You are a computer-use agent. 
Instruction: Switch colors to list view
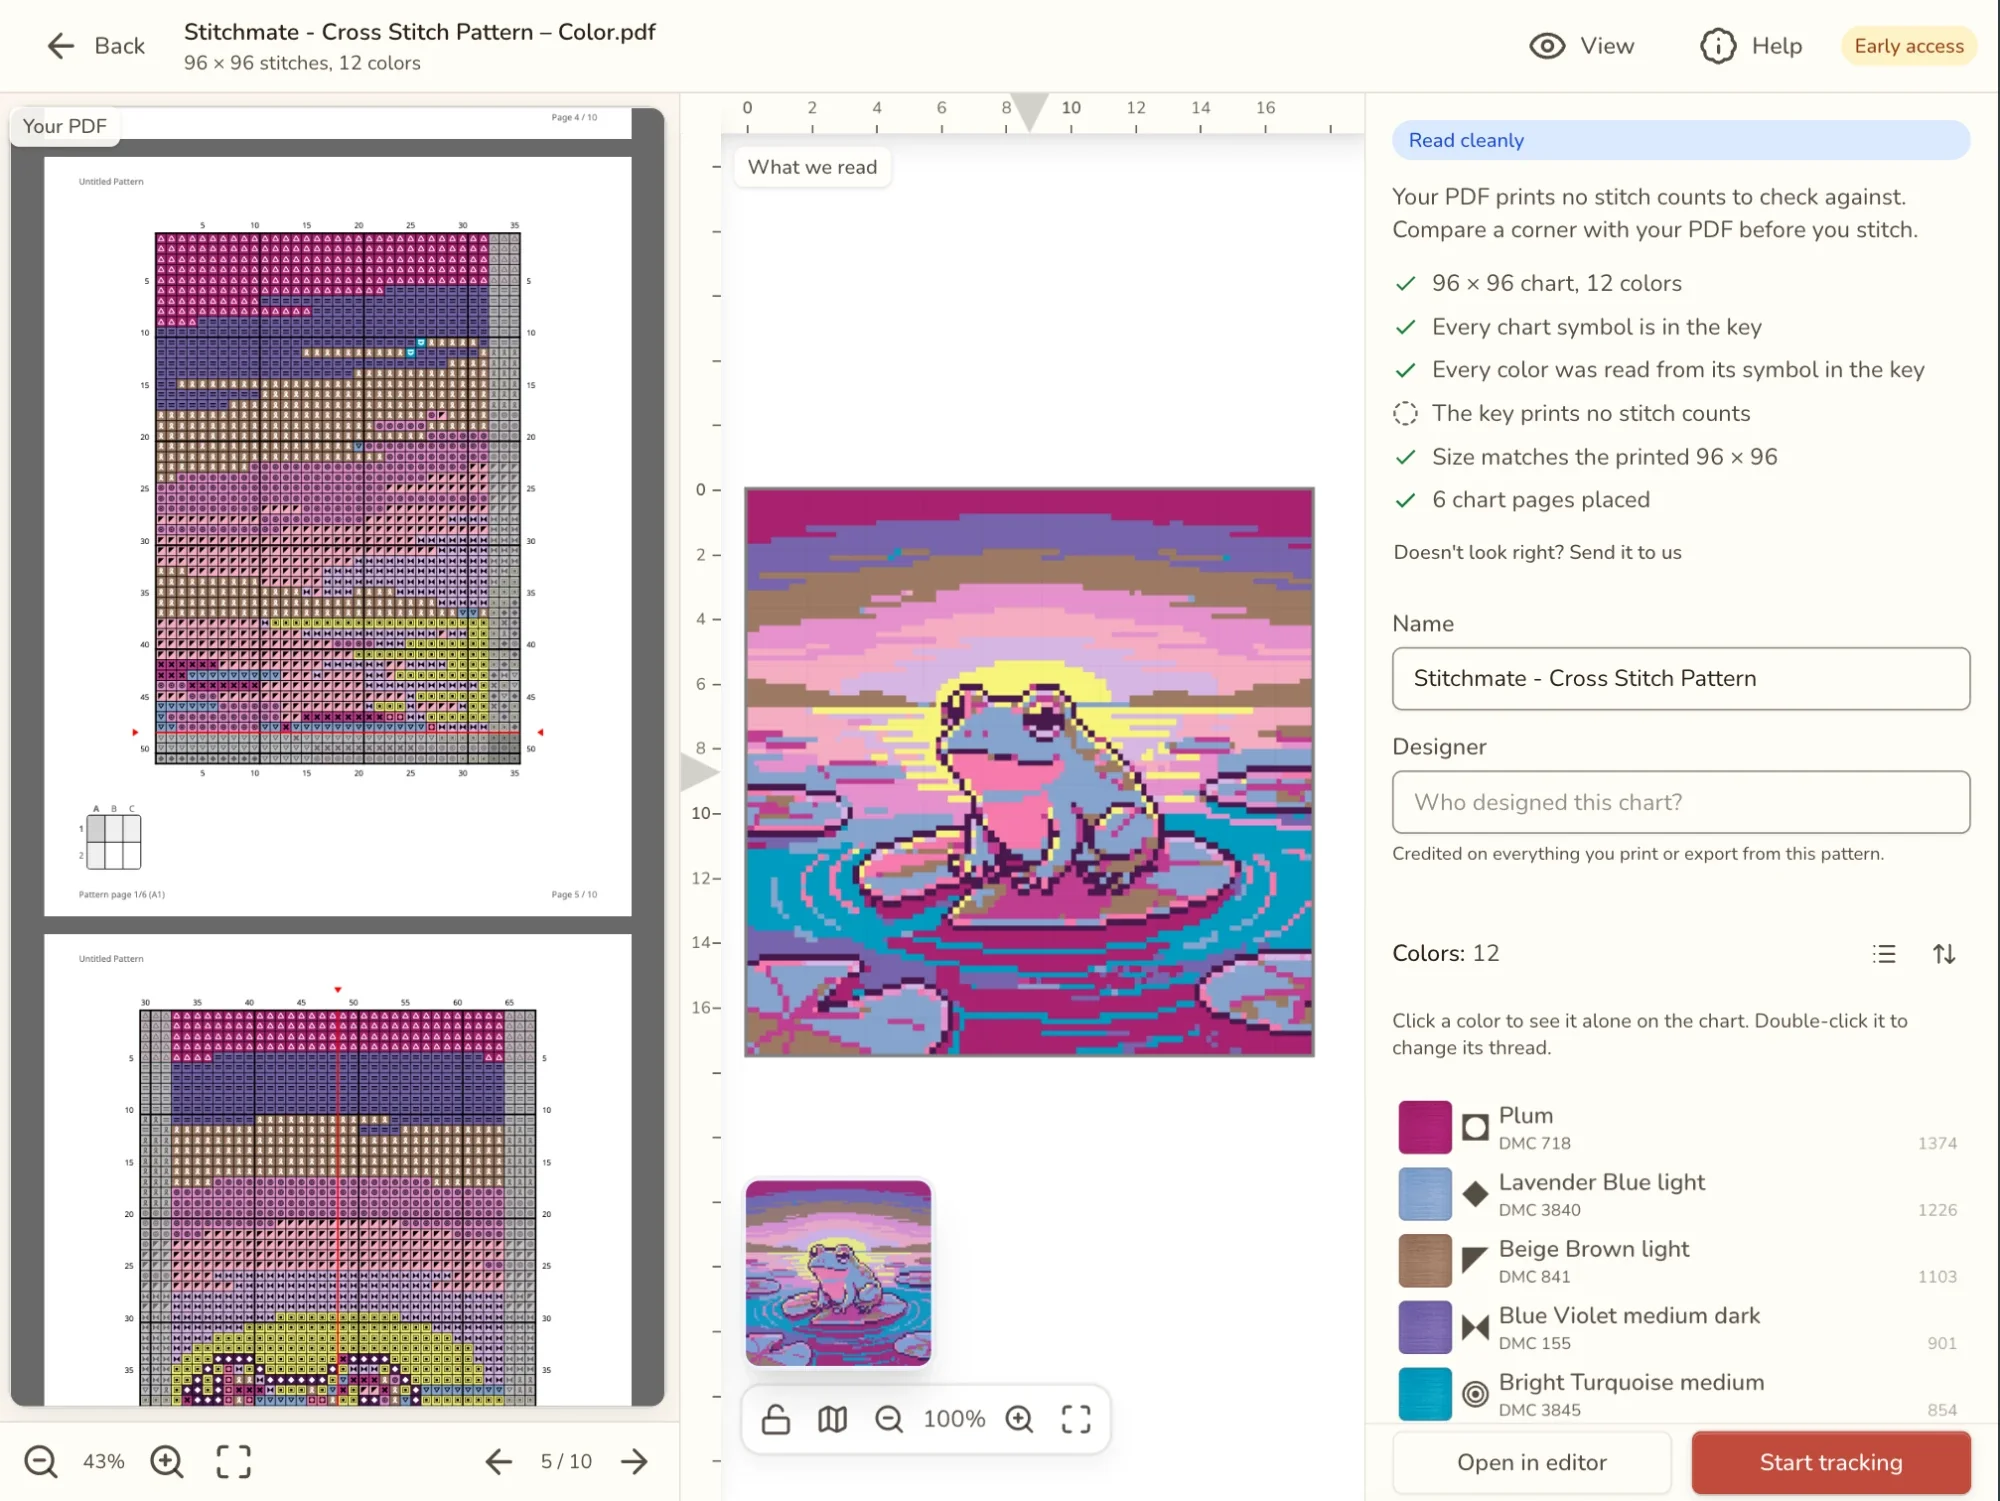pyautogui.click(x=1884, y=953)
